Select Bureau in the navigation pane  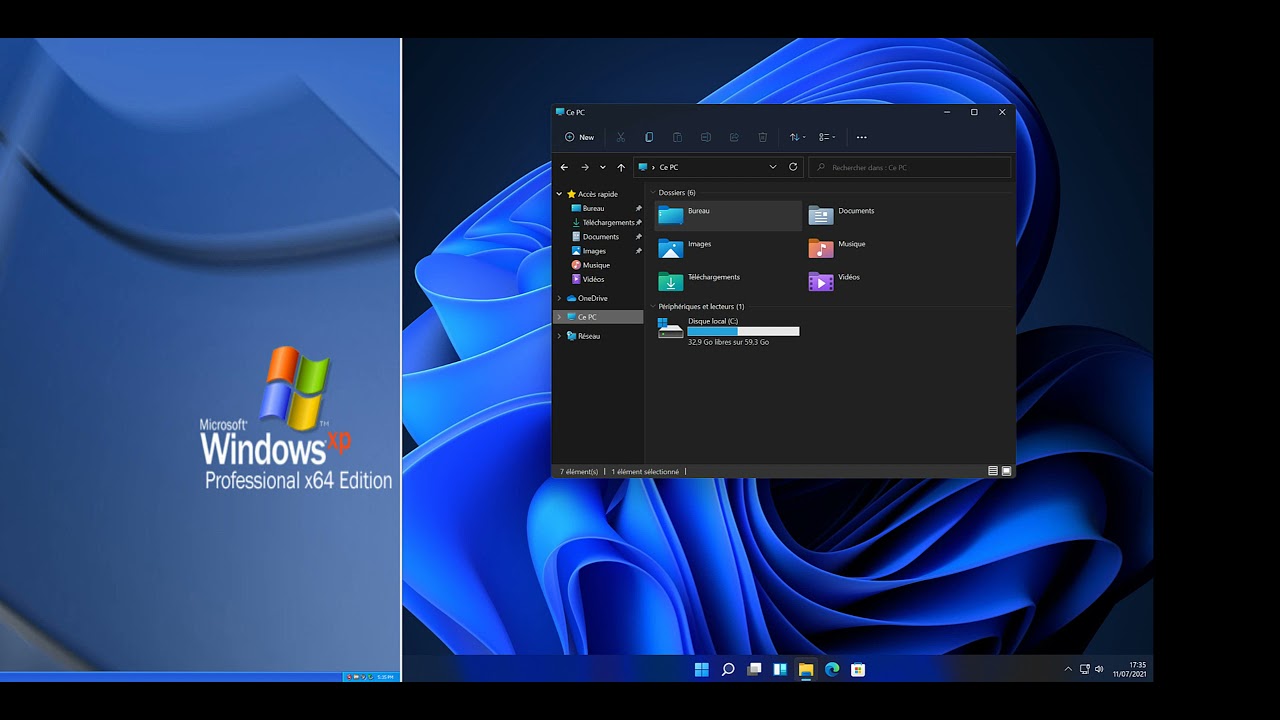pos(593,208)
